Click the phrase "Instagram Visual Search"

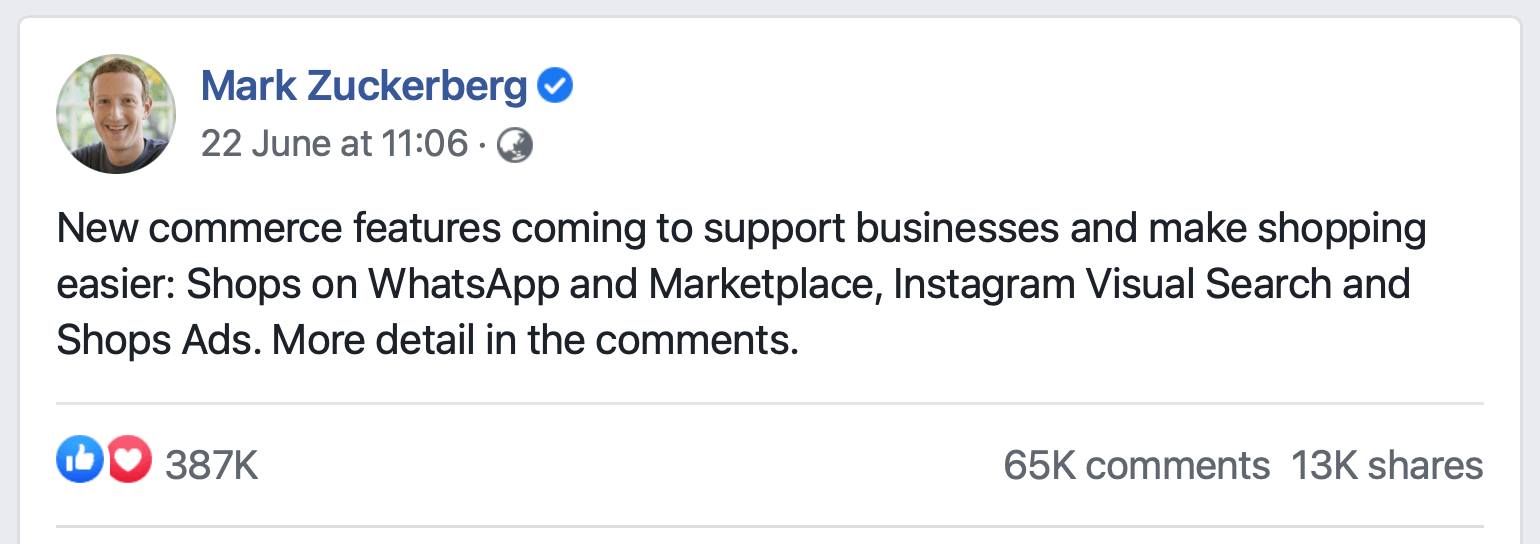coord(1112,286)
